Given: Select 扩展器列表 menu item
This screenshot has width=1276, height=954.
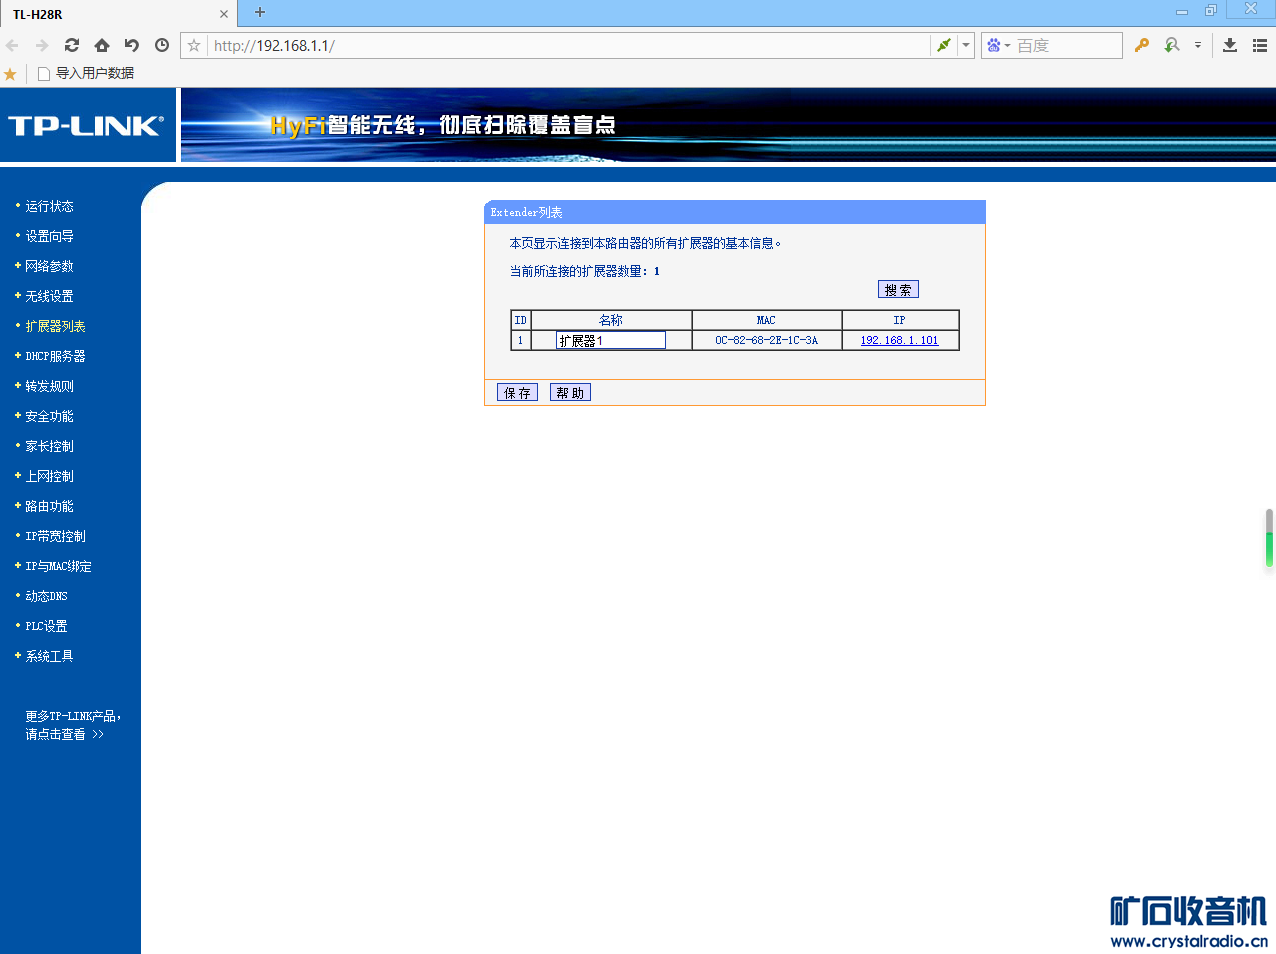Looking at the screenshot, I should pyautogui.click(x=55, y=326).
